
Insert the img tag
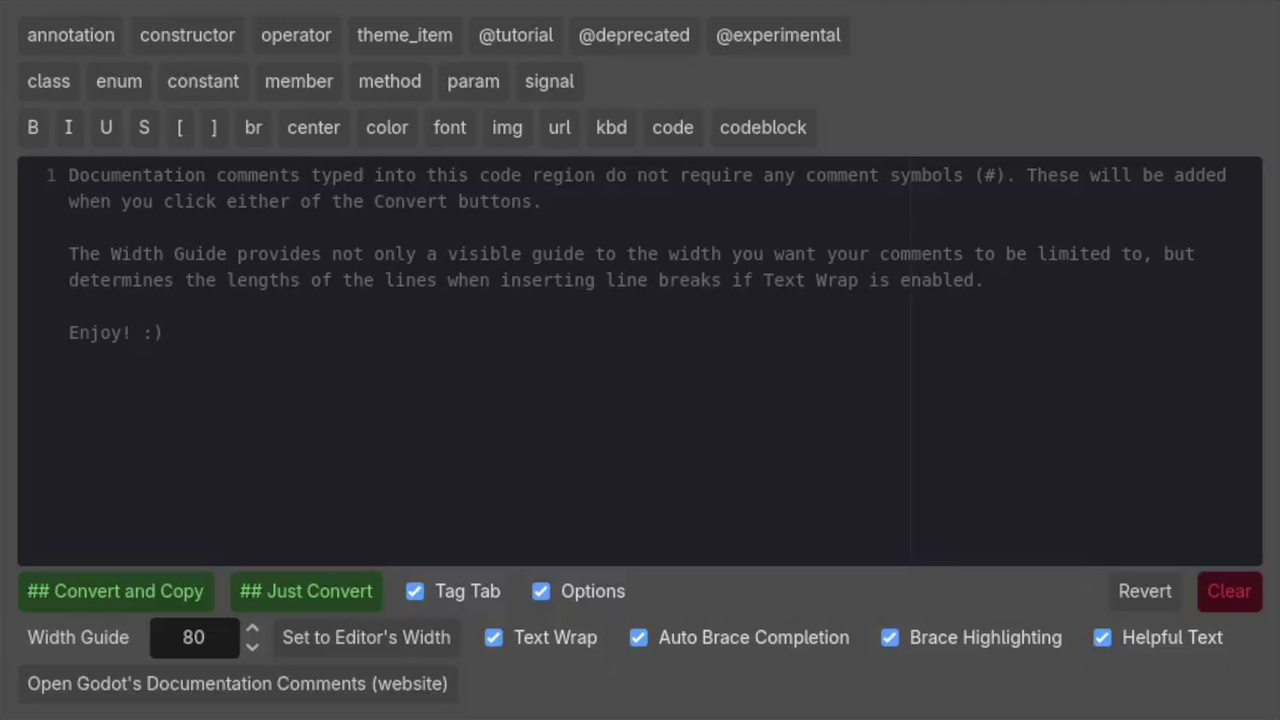click(x=507, y=127)
